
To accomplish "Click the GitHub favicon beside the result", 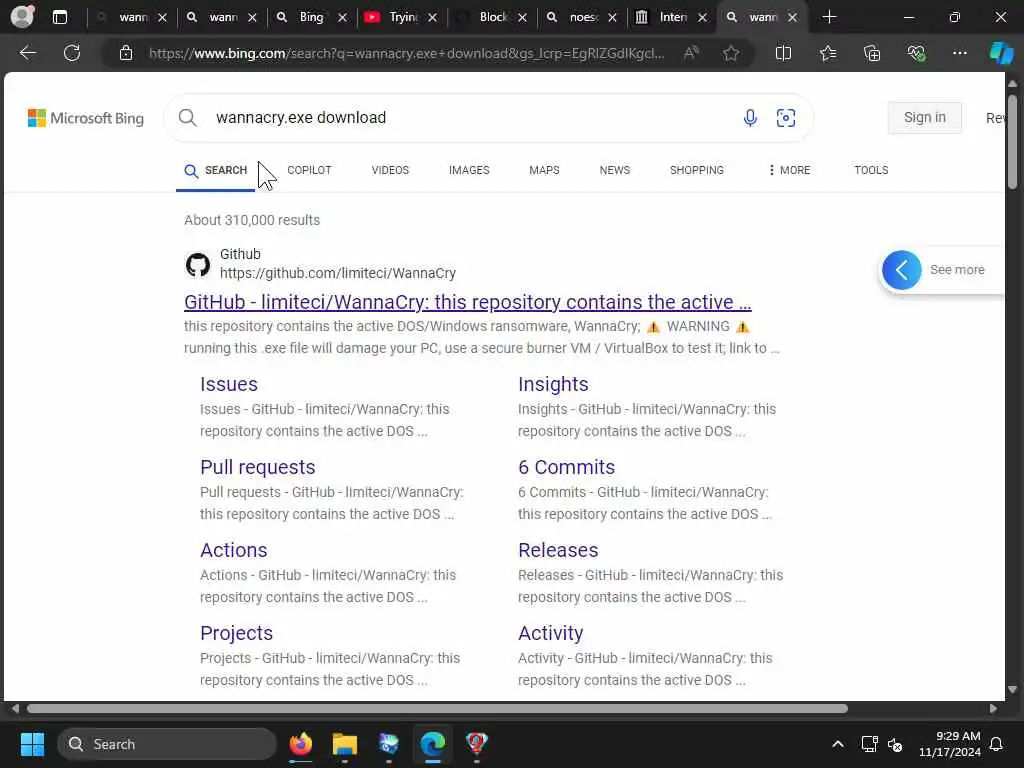I will [x=198, y=264].
